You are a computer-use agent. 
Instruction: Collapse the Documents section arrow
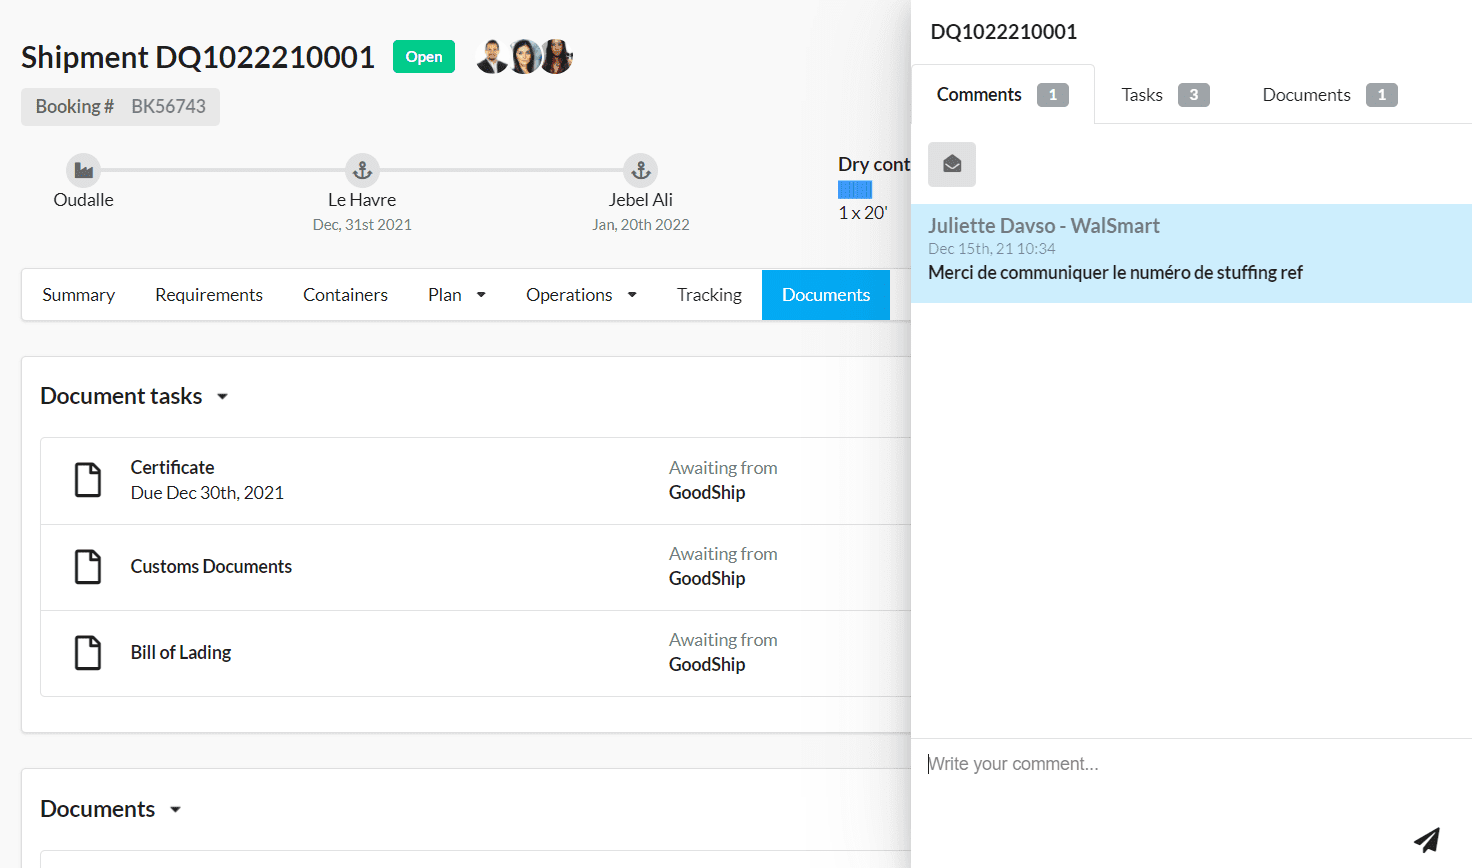(x=176, y=810)
